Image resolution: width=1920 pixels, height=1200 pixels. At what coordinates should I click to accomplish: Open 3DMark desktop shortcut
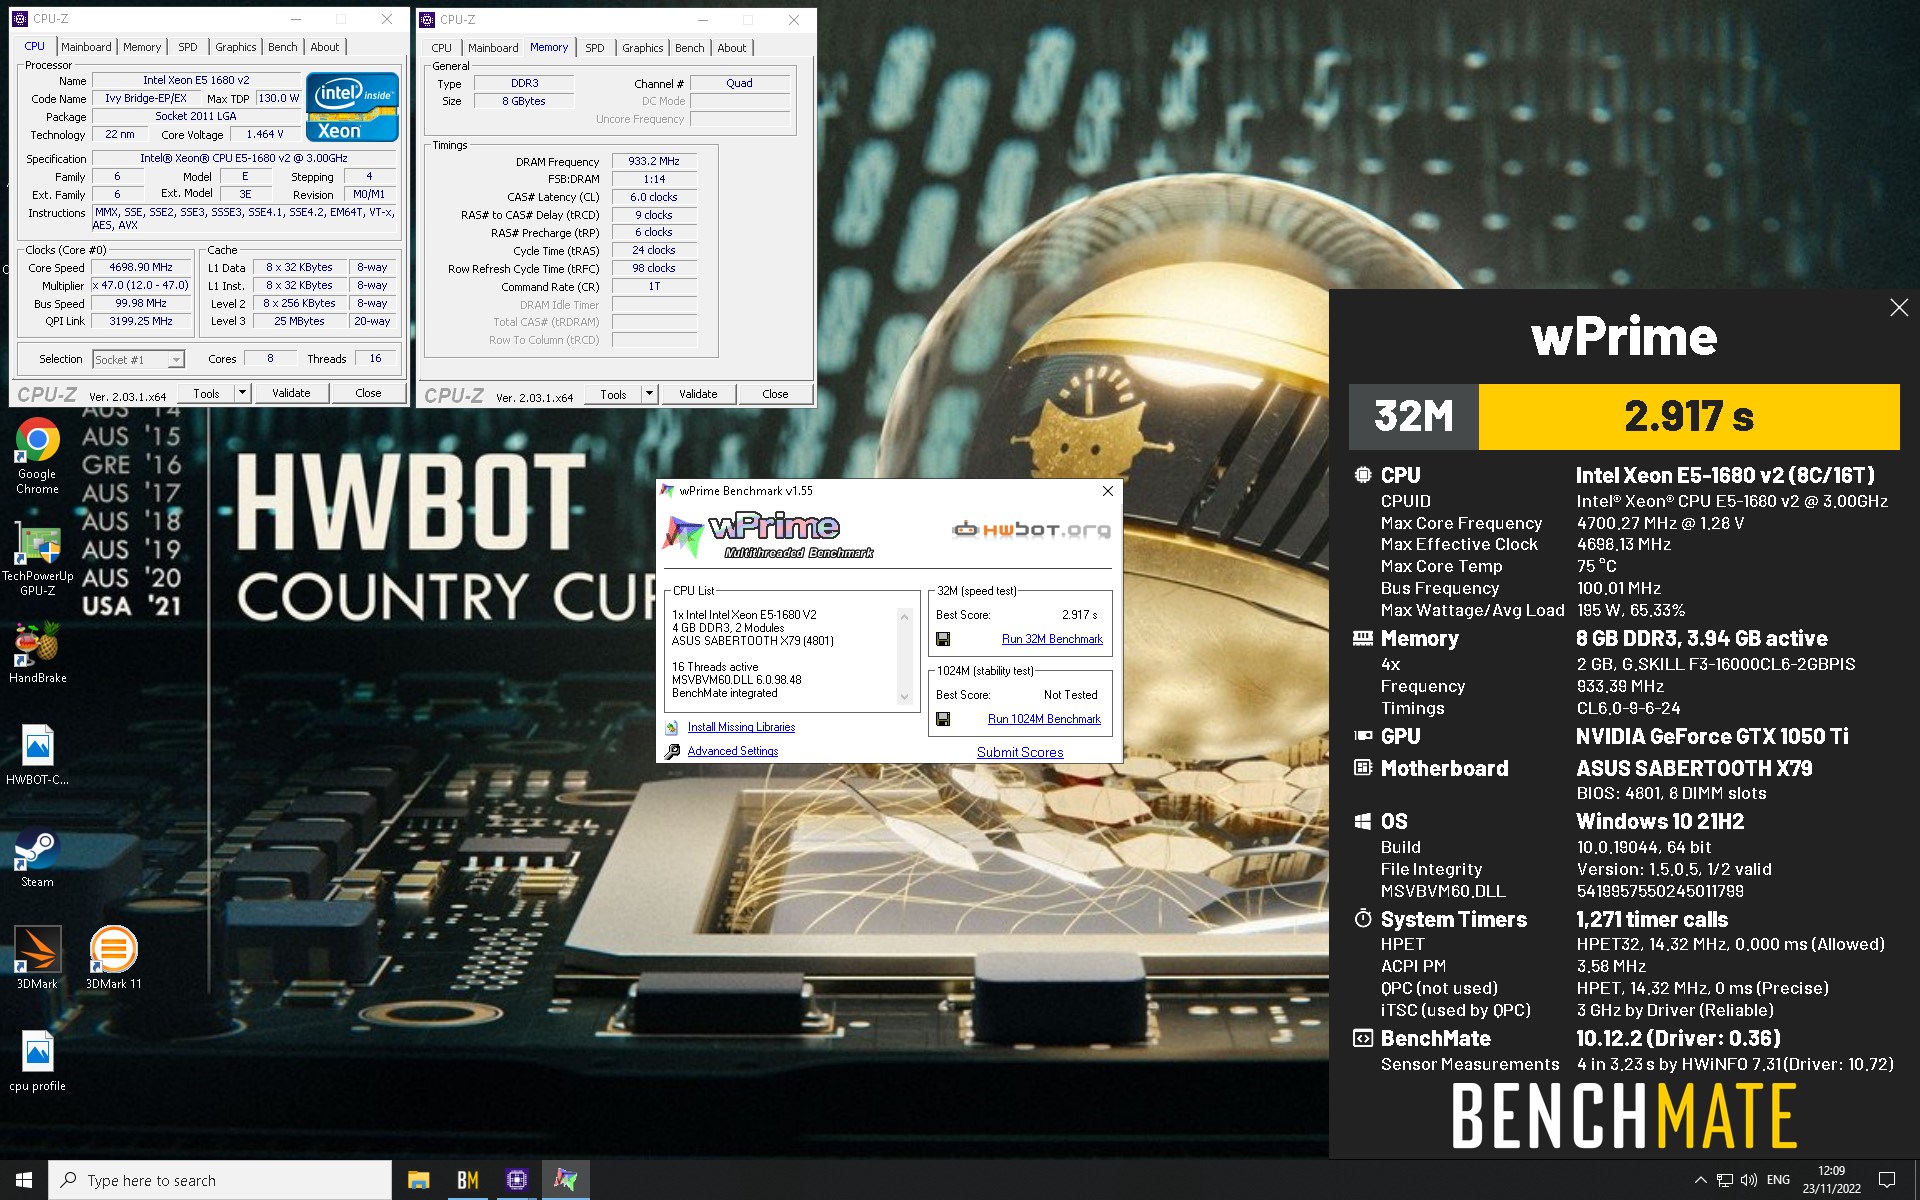[x=37, y=957]
